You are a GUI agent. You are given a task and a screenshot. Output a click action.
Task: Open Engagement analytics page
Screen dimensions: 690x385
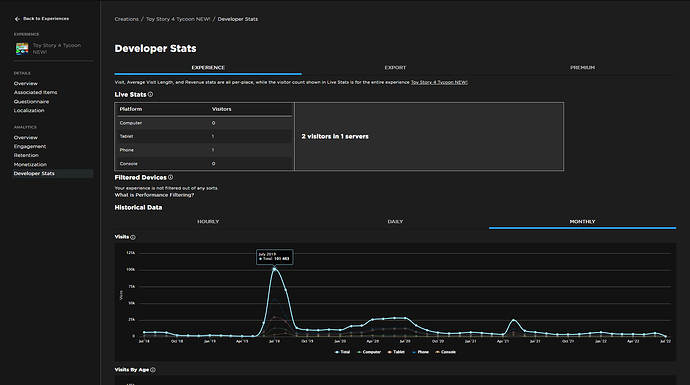(x=29, y=147)
